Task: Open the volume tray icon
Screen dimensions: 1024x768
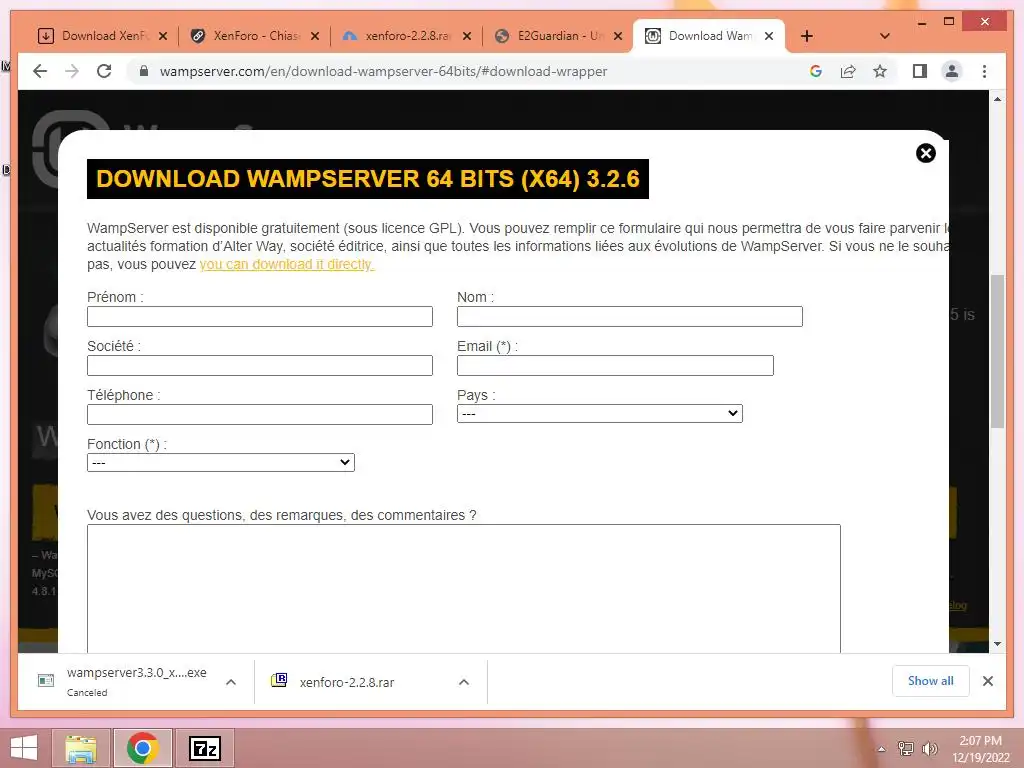Action: tap(929, 748)
